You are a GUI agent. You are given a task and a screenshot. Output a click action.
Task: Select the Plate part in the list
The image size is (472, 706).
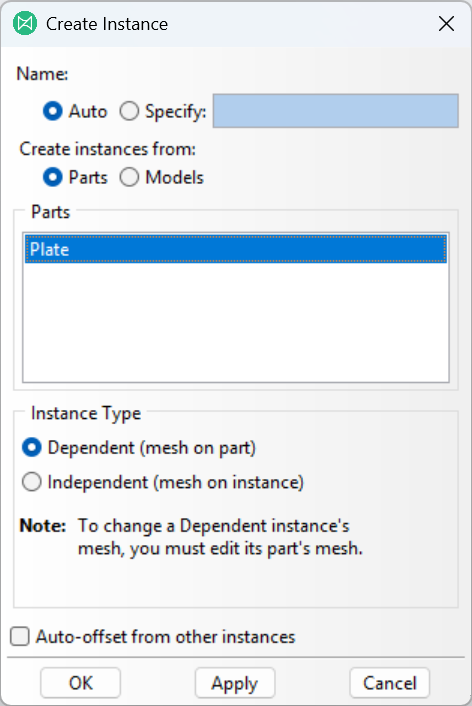pyautogui.click(x=236, y=249)
